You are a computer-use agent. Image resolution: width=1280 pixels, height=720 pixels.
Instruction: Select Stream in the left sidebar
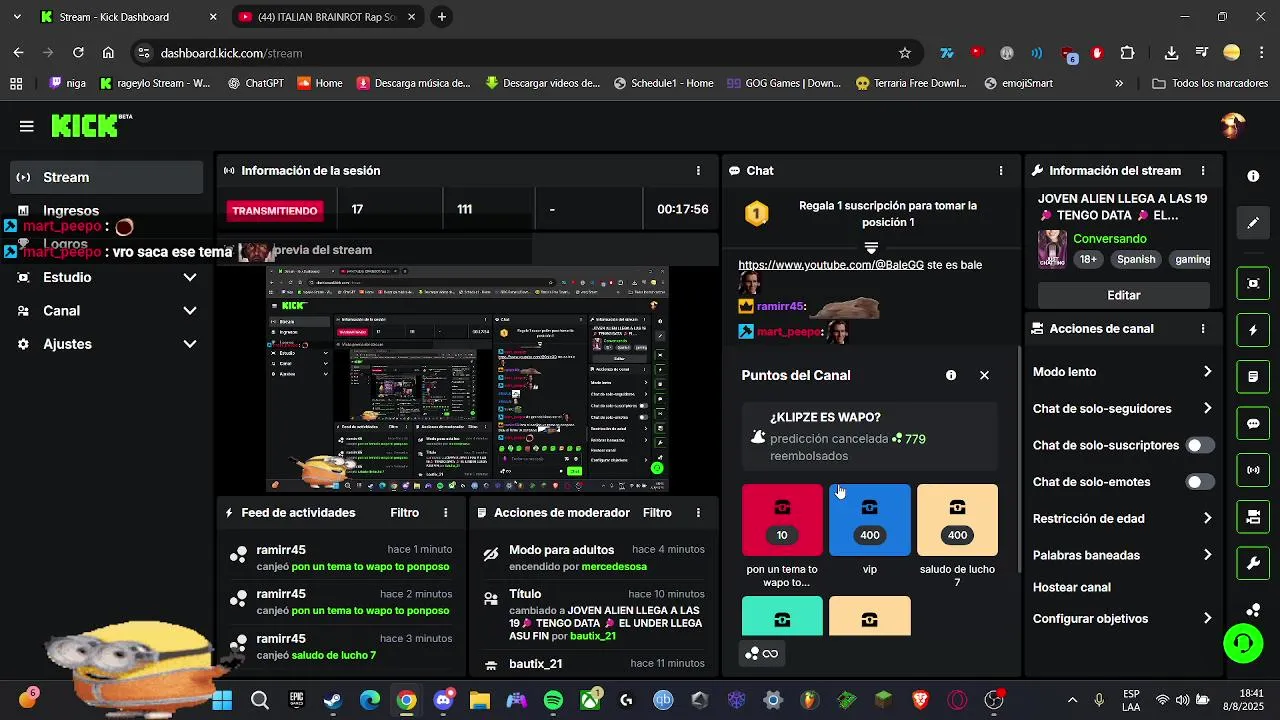(x=108, y=177)
